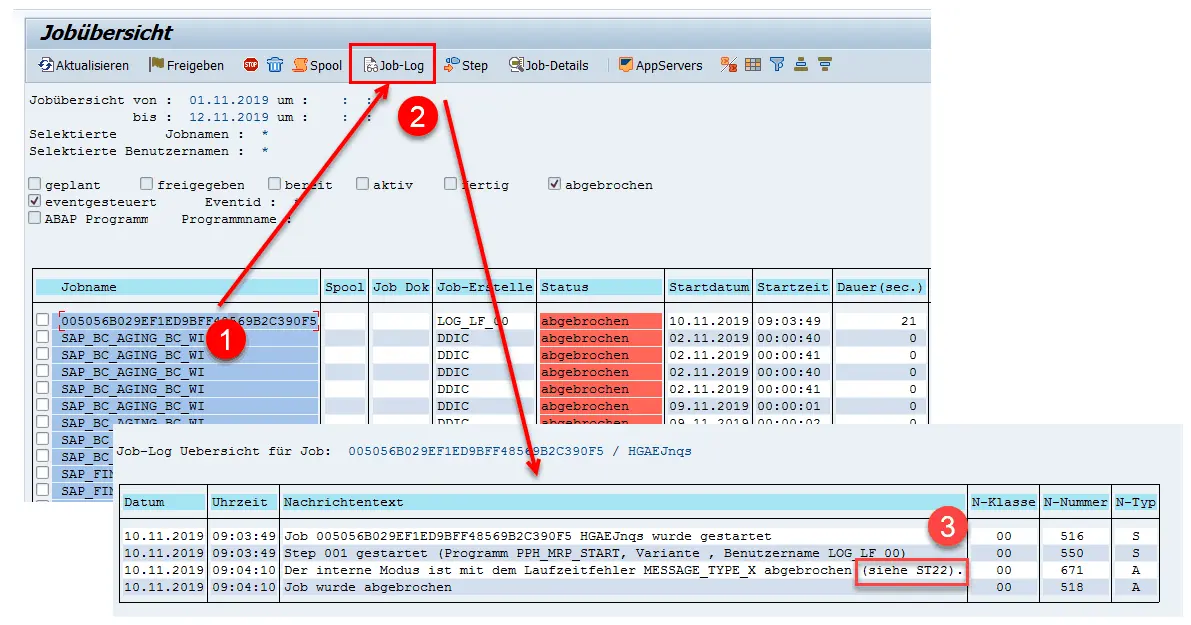This screenshot has height=625, width=1191.
Task: Select row checkbox for job 005056B029EF1ED9BFF48569B2C390F5
Action: [x=42, y=321]
